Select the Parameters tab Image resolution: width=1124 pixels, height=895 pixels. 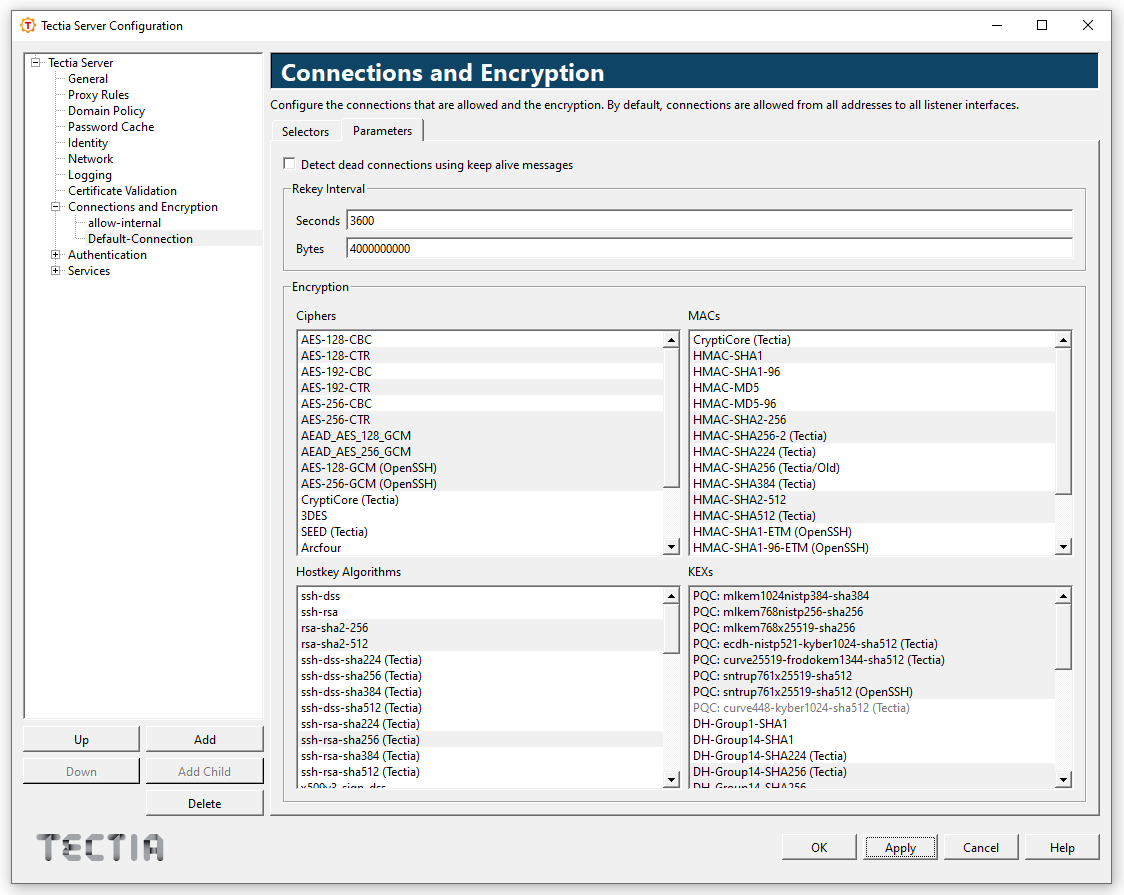(x=382, y=130)
